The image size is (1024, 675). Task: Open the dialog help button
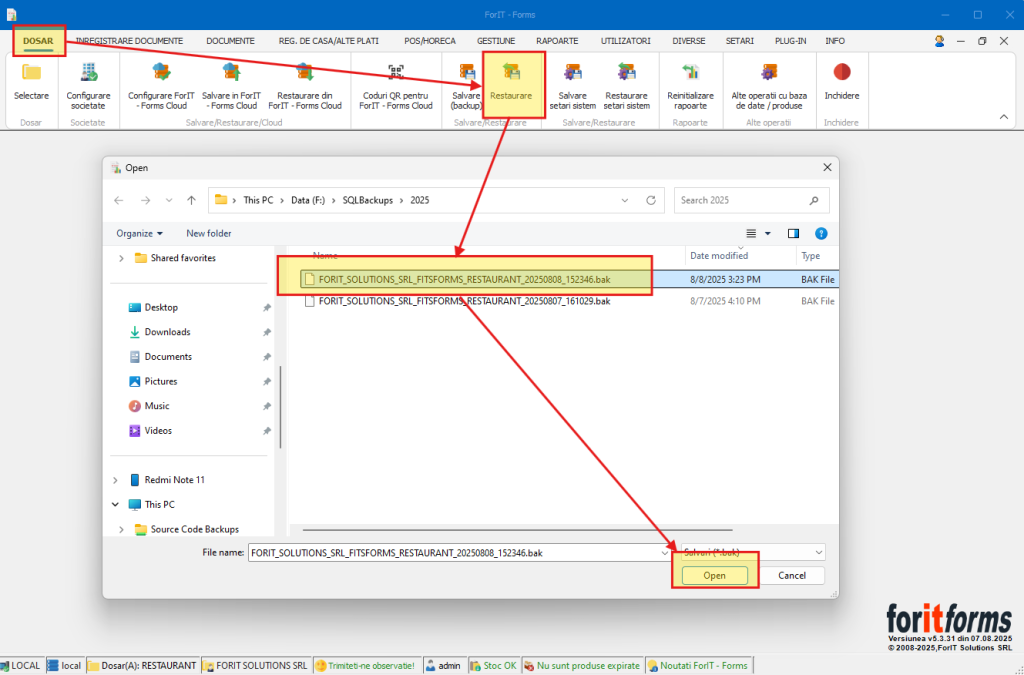point(821,233)
